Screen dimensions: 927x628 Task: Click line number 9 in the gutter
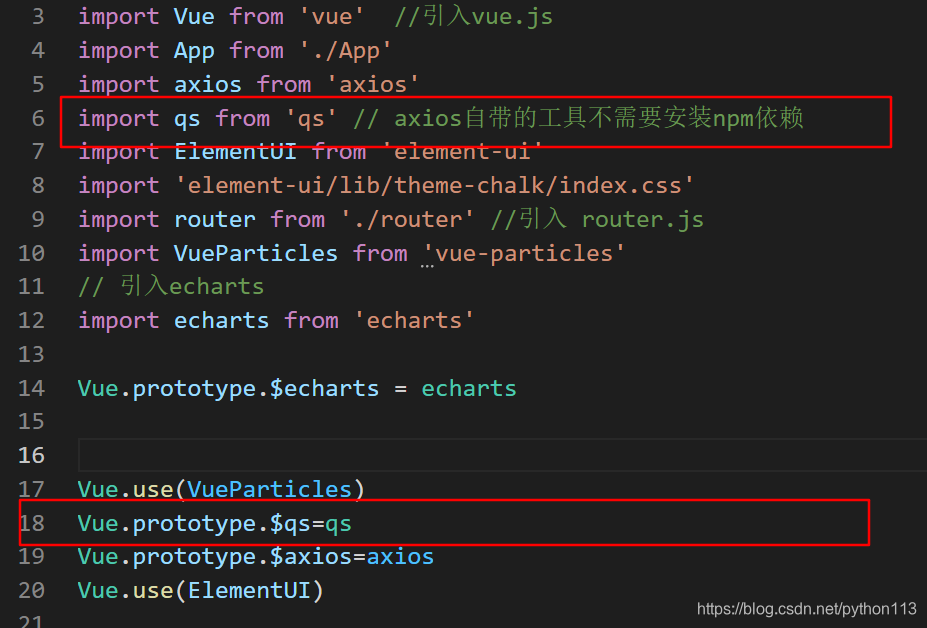click(x=38, y=219)
